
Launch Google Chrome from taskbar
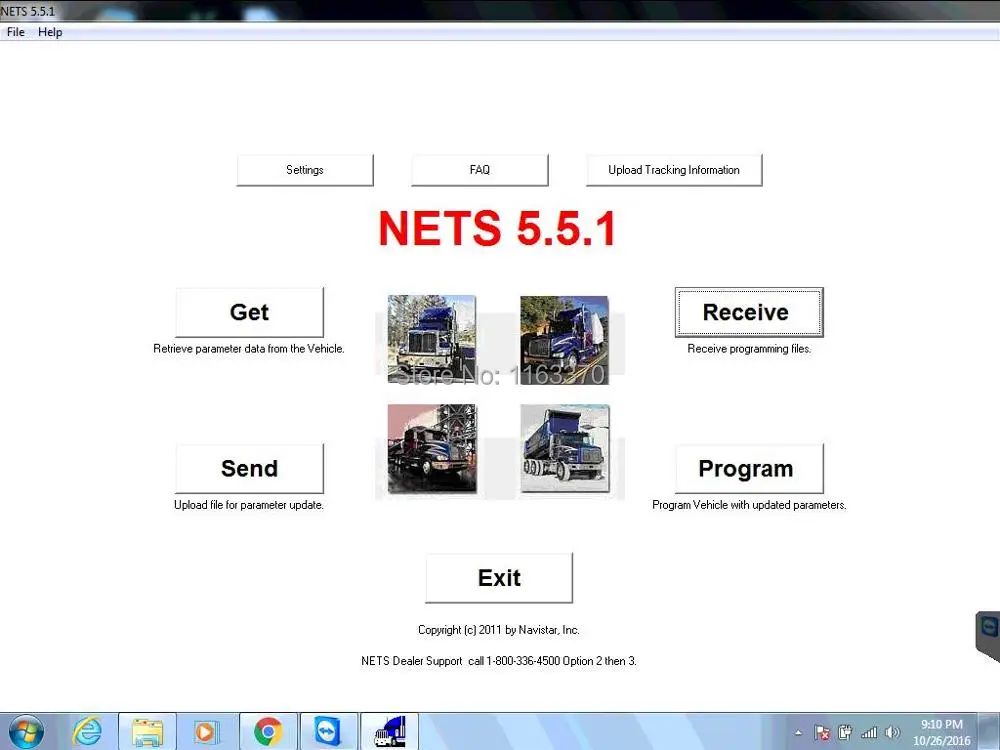point(268,732)
